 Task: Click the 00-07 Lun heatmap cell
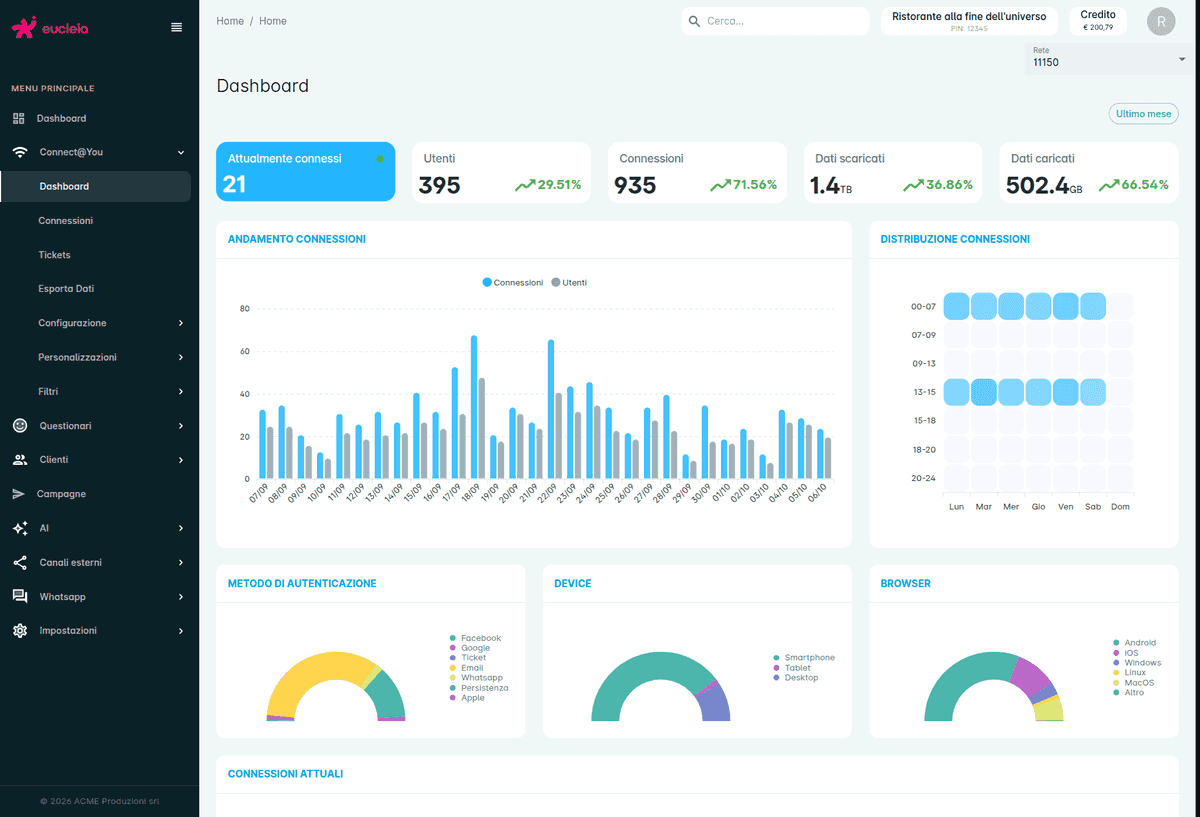(957, 306)
